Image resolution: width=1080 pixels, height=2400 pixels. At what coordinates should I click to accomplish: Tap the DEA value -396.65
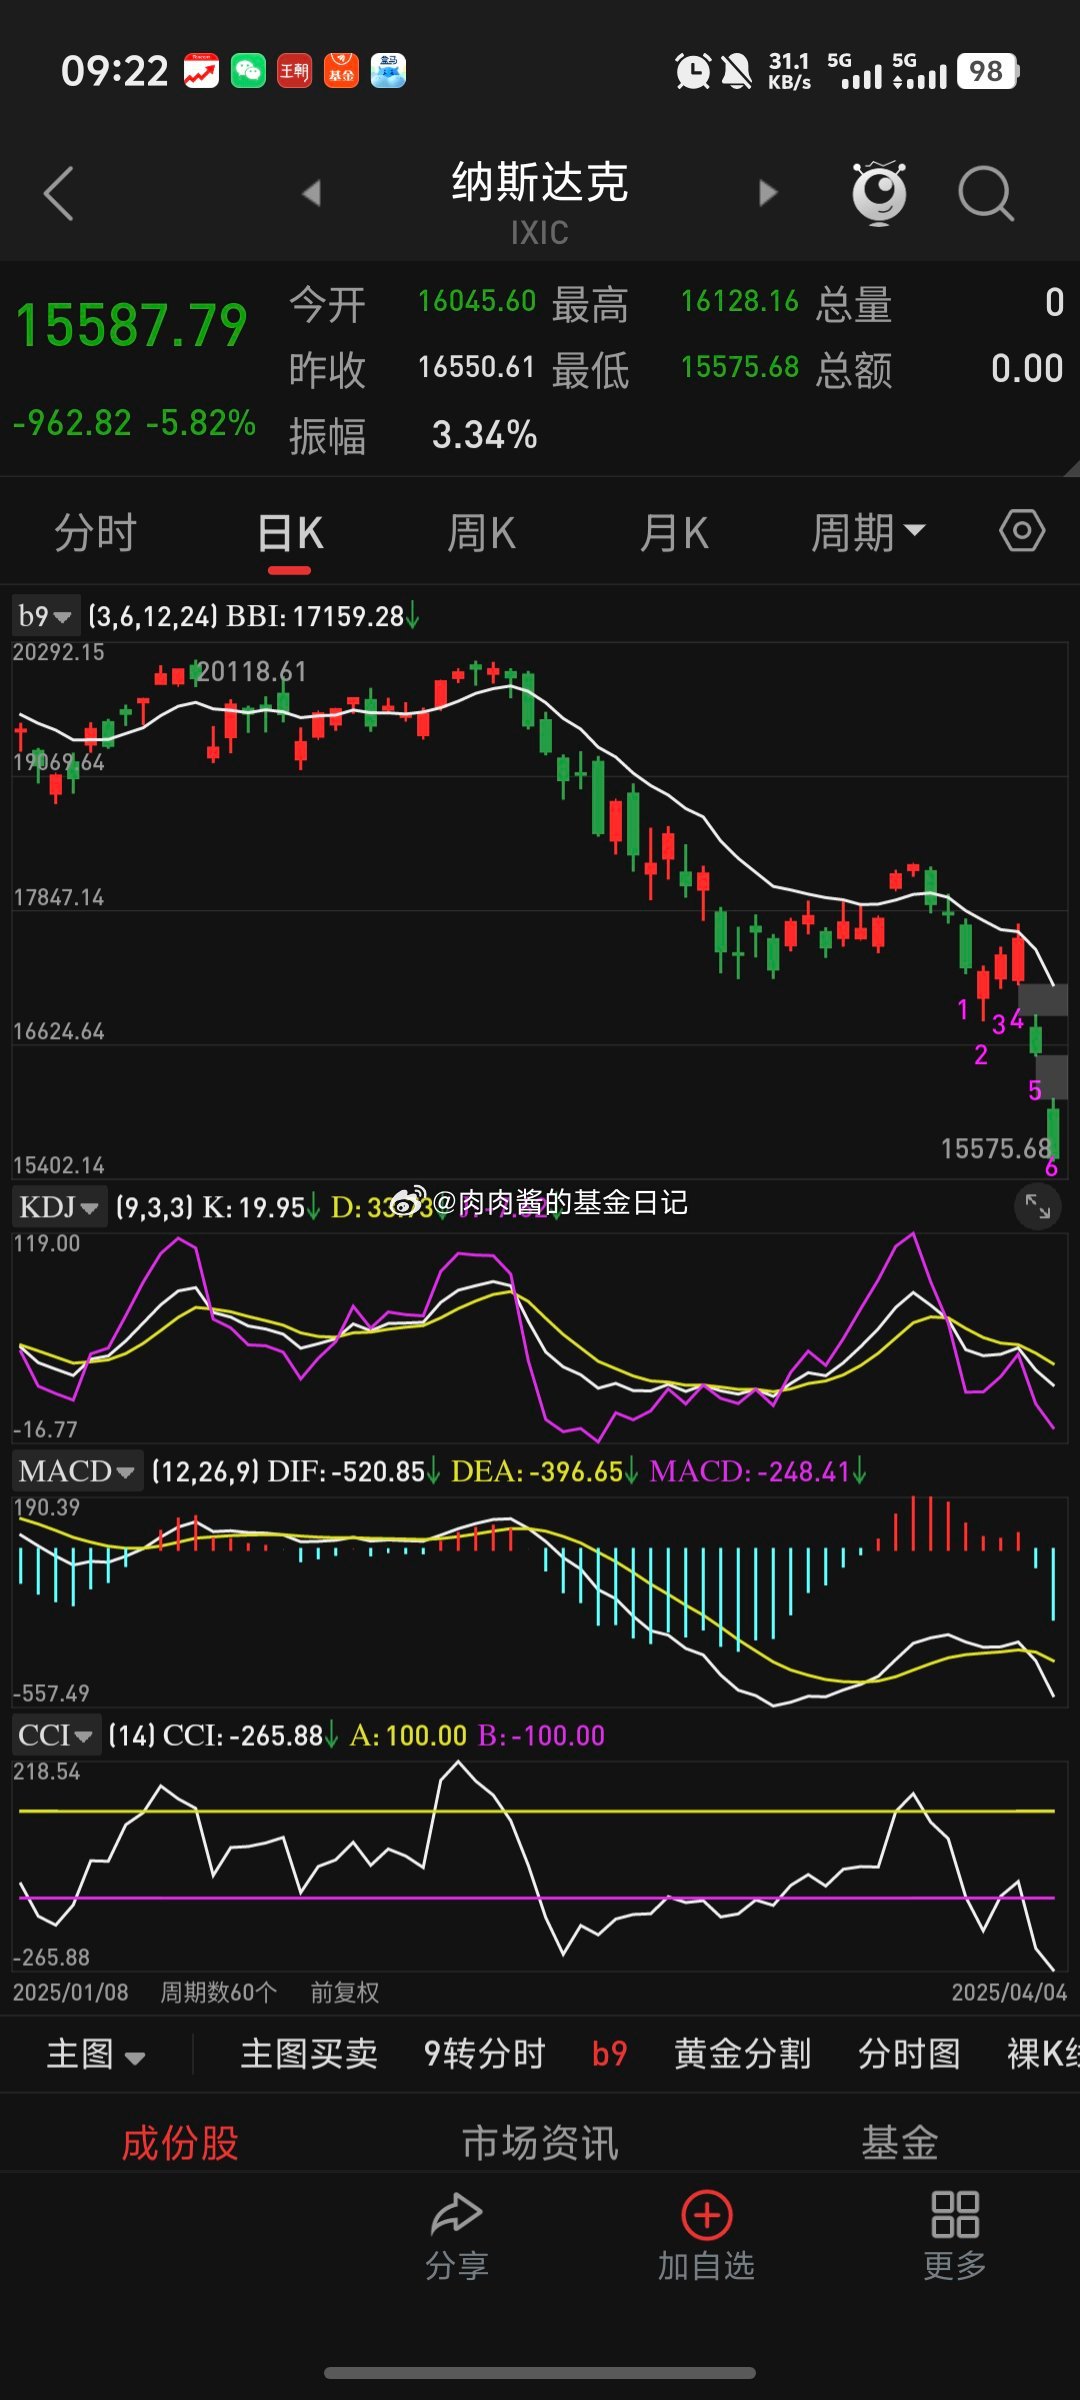[576, 1471]
